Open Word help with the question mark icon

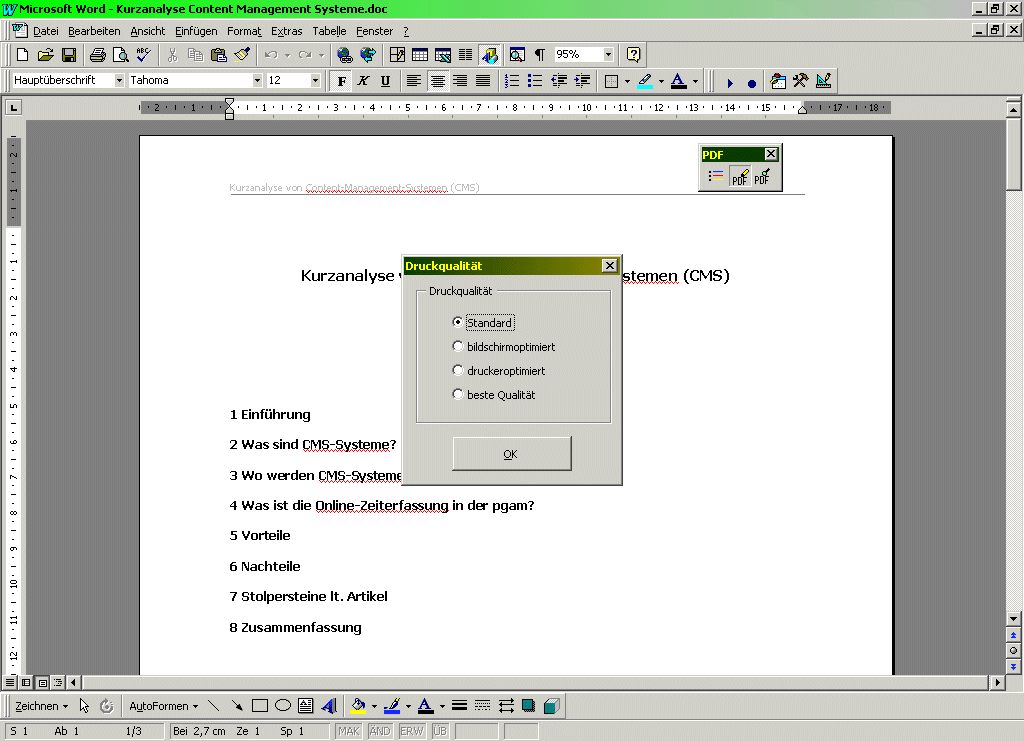[x=633, y=55]
